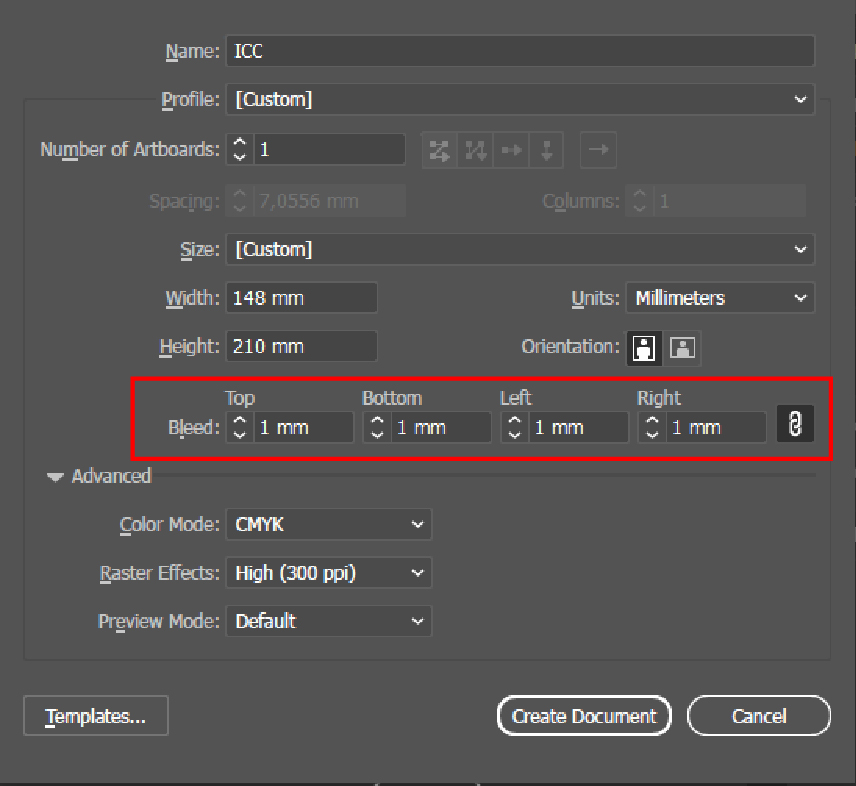
Task: Choose Arrange by Column icon
Action: pos(546,150)
